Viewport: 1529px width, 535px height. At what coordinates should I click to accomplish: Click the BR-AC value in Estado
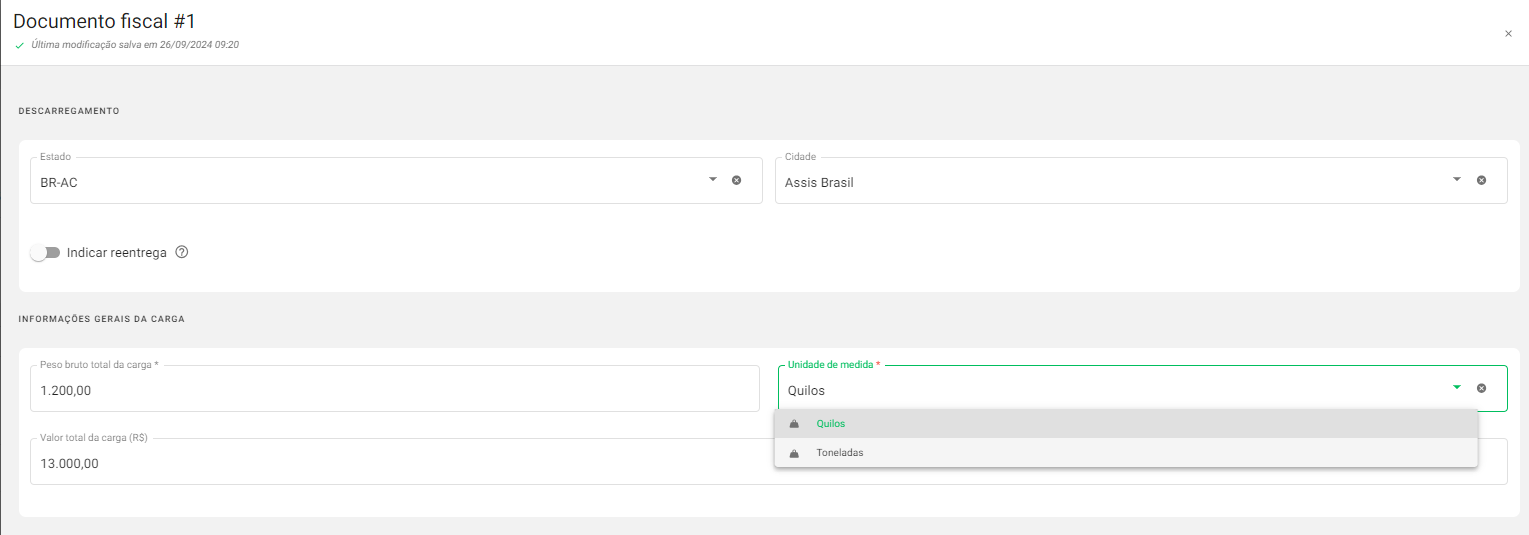[x=59, y=183]
